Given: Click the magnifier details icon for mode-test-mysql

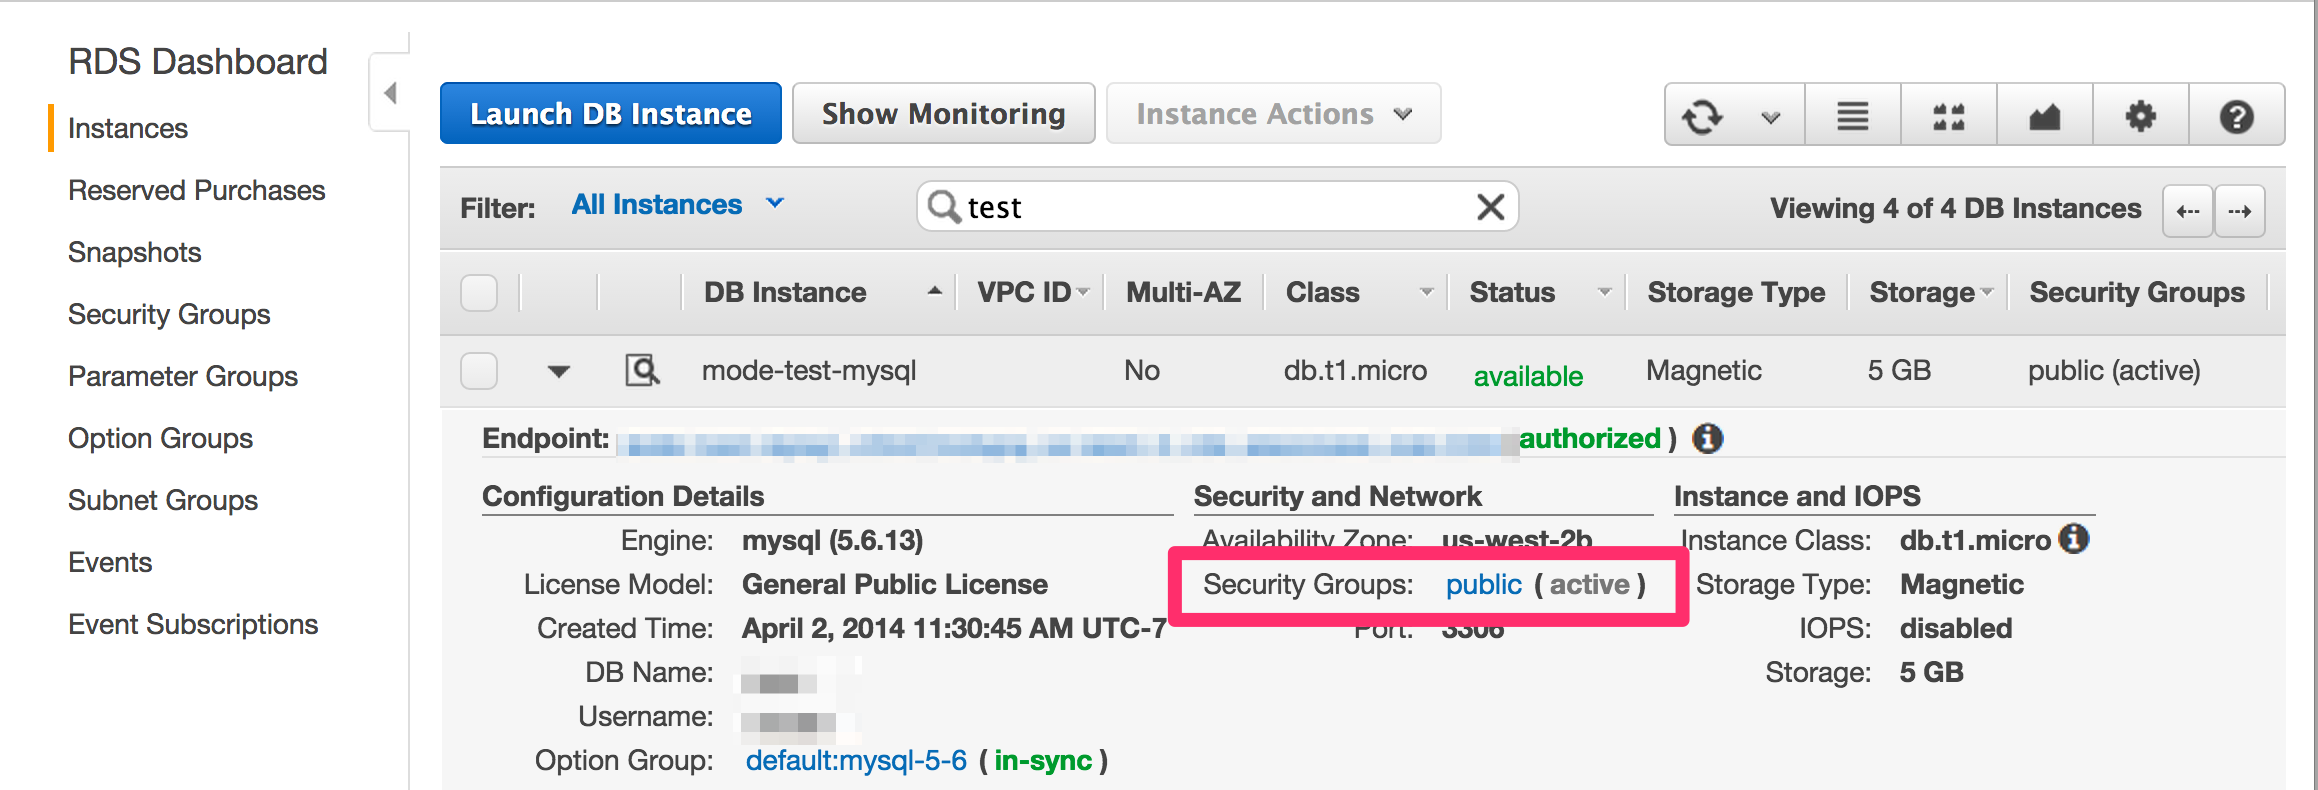Looking at the screenshot, I should 641,371.
